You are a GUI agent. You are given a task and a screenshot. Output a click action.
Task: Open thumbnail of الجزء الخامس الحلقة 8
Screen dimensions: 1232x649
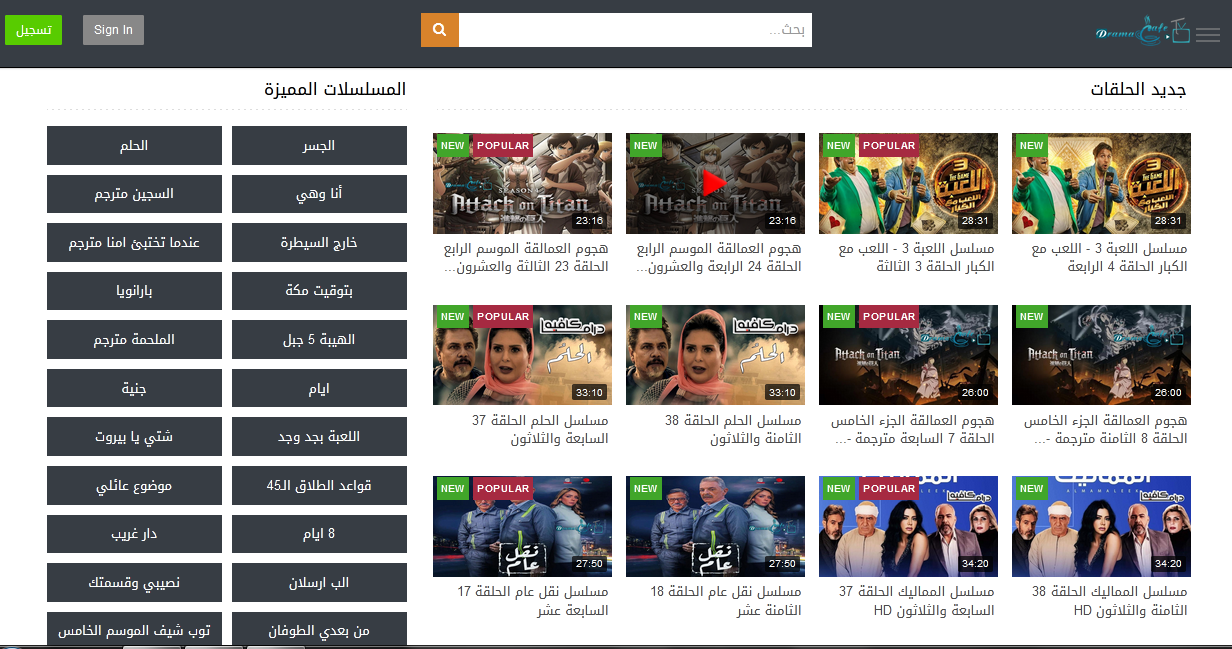point(1101,355)
